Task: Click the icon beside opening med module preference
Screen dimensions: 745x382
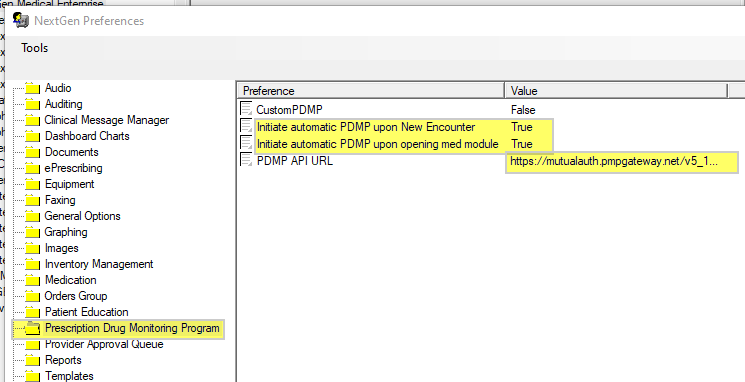Action: (246, 143)
